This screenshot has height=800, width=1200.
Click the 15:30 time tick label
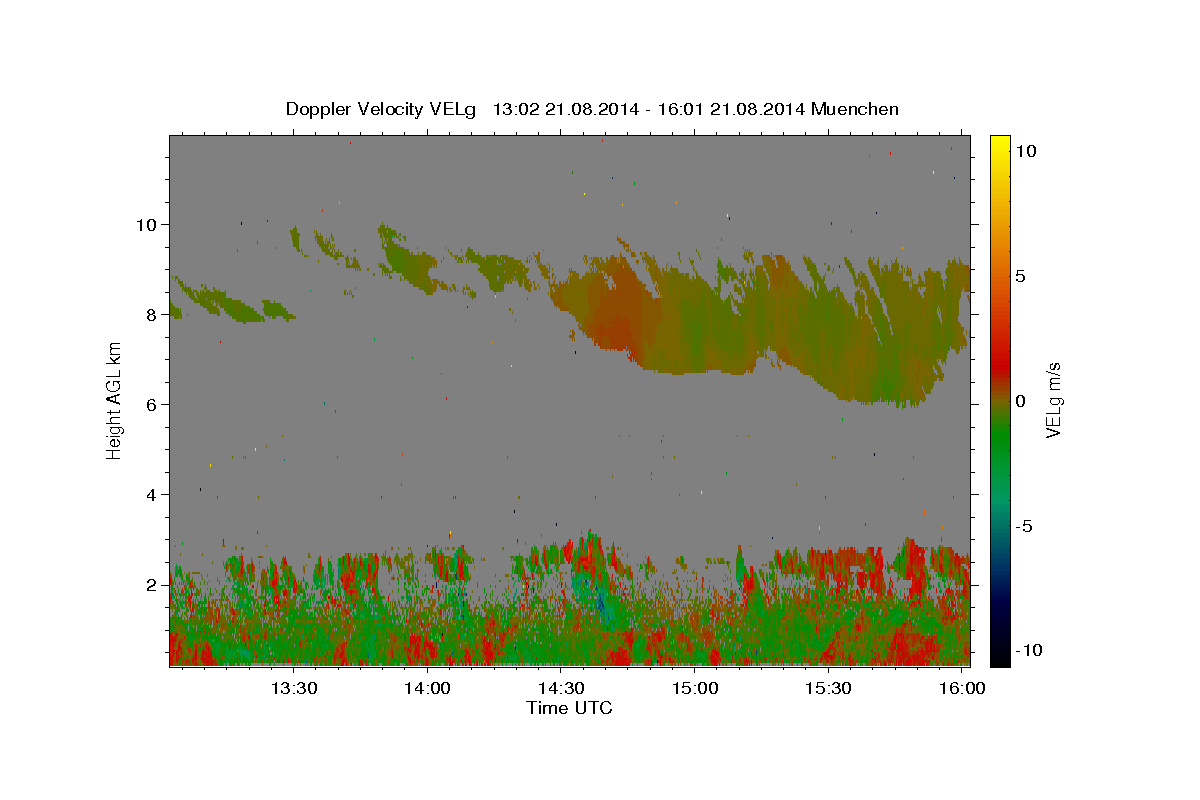click(x=829, y=688)
